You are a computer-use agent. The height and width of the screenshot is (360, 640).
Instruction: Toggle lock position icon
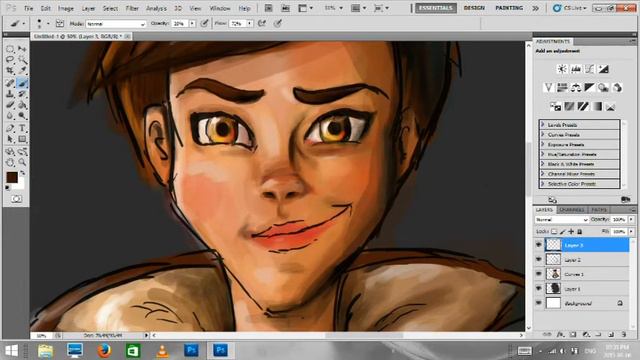(571, 231)
